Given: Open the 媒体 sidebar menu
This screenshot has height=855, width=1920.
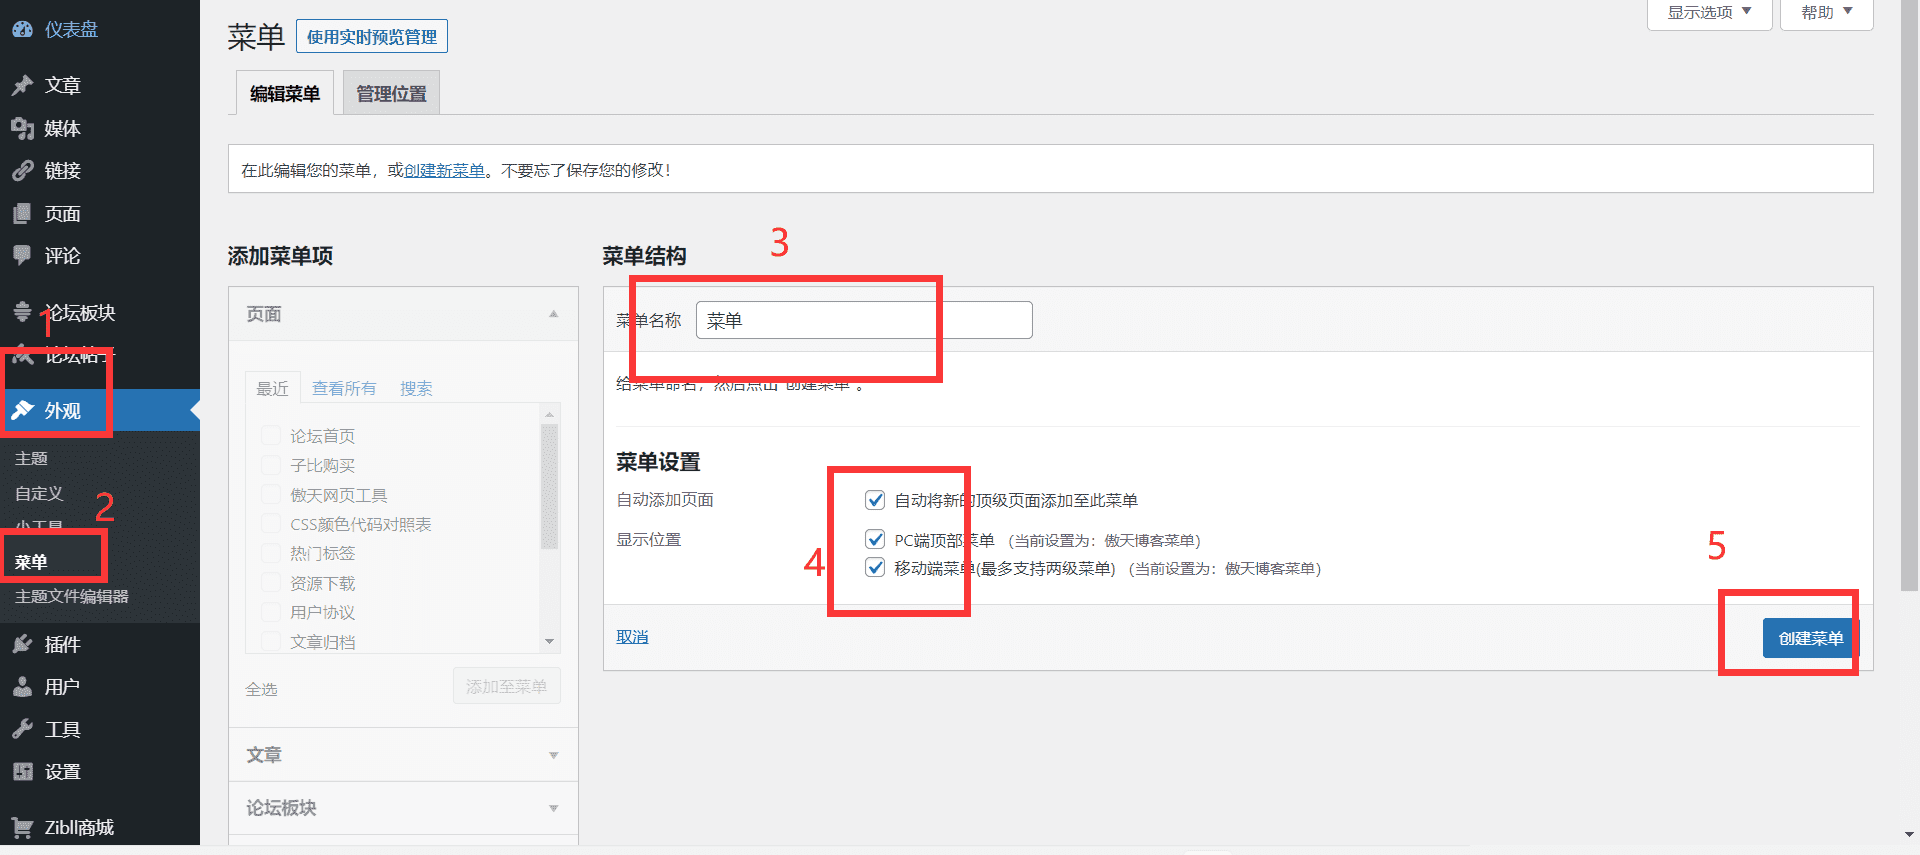Looking at the screenshot, I should click(x=62, y=128).
